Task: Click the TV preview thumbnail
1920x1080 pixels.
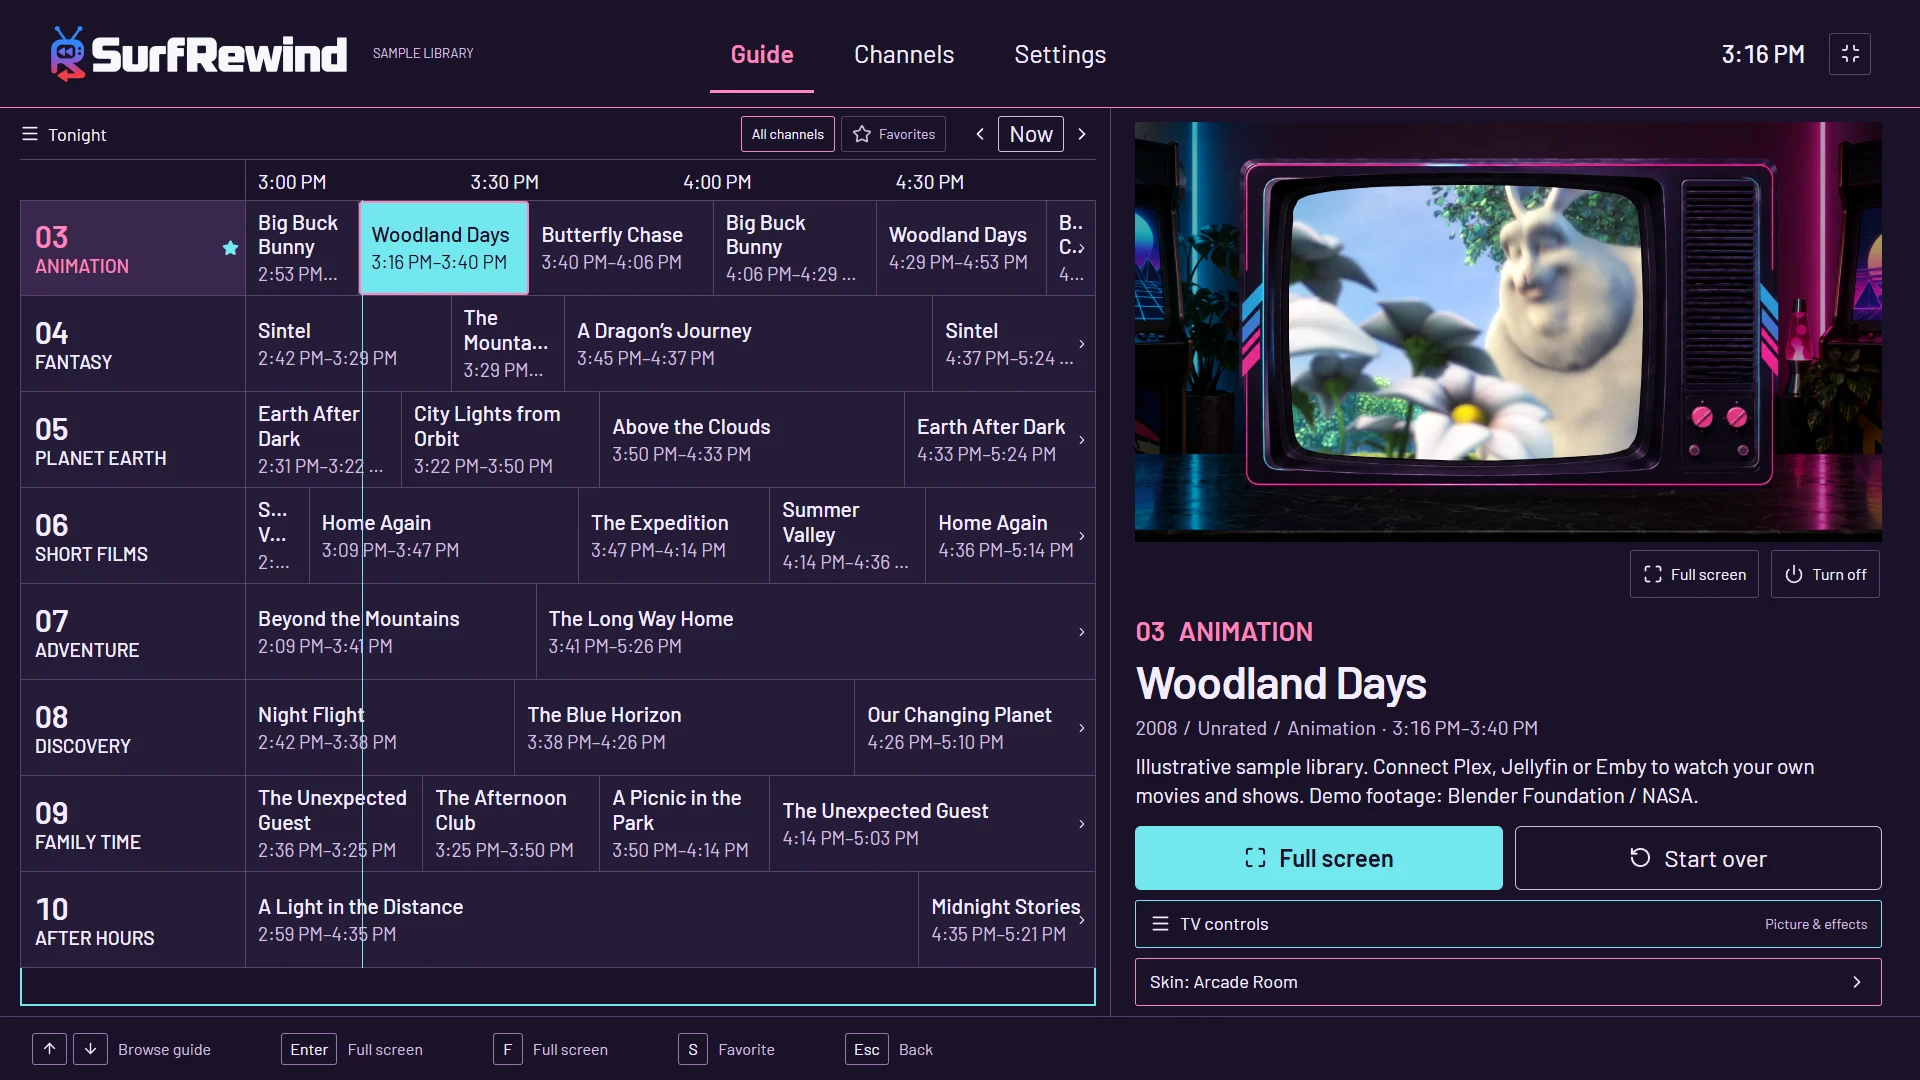Action: pos(1508,332)
